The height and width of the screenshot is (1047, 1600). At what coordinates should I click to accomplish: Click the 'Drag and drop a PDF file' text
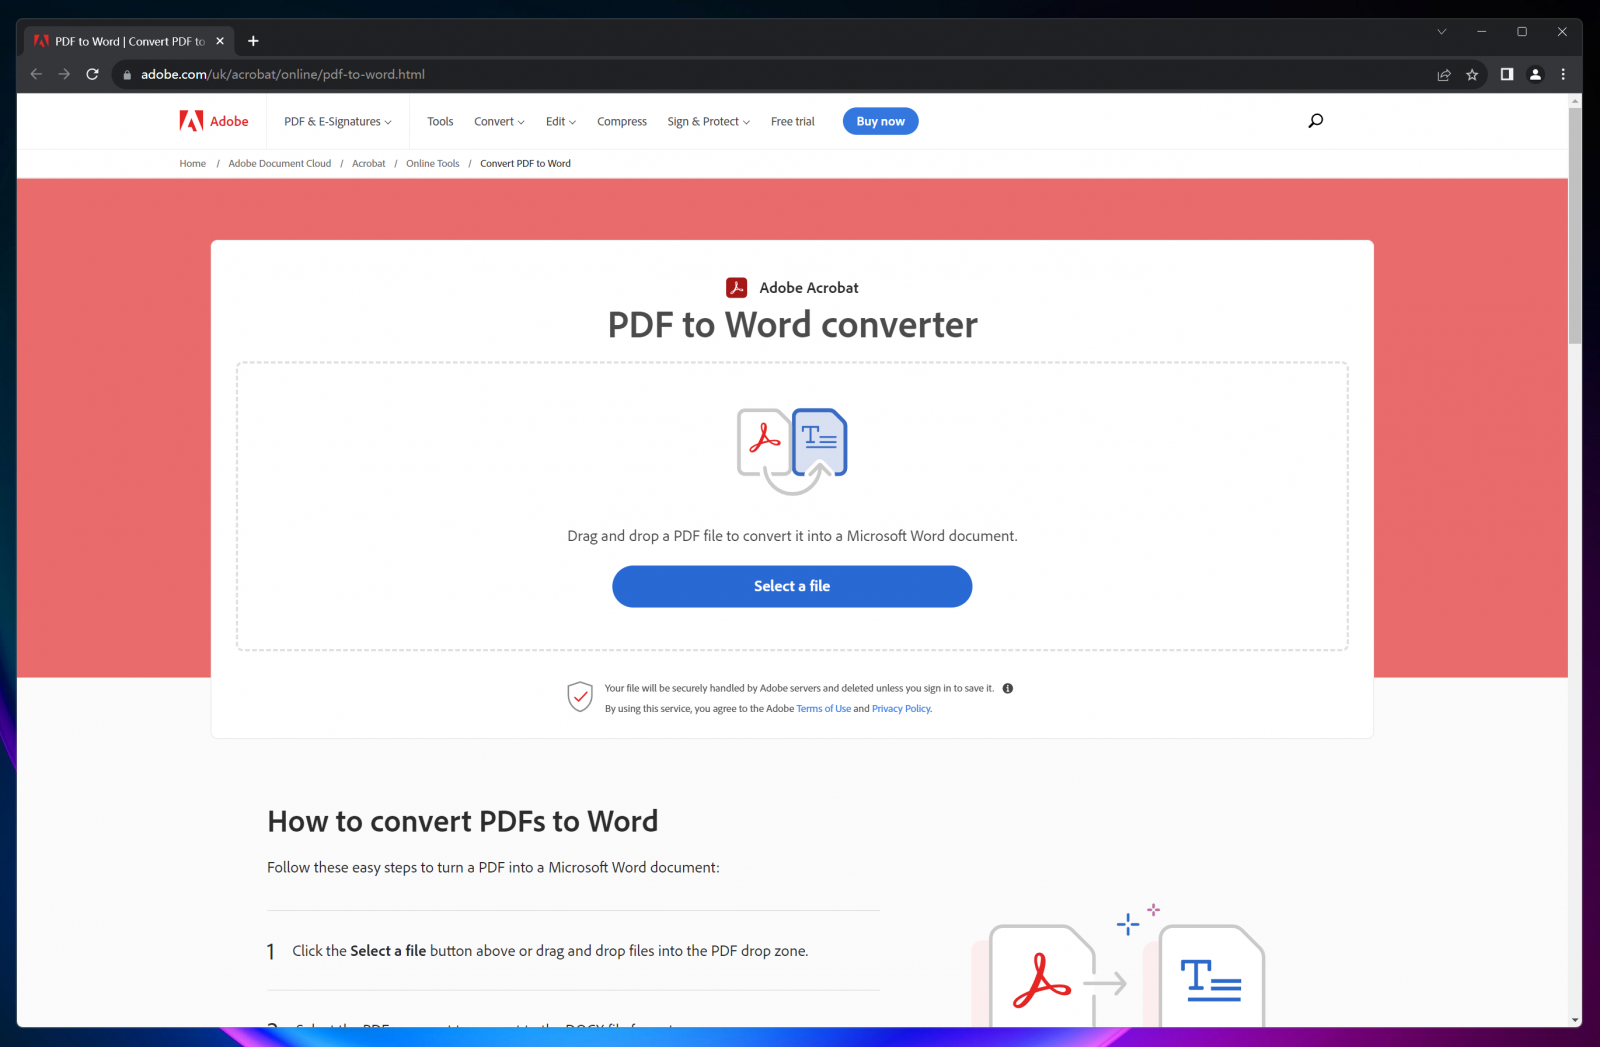(x=792, y=536)
